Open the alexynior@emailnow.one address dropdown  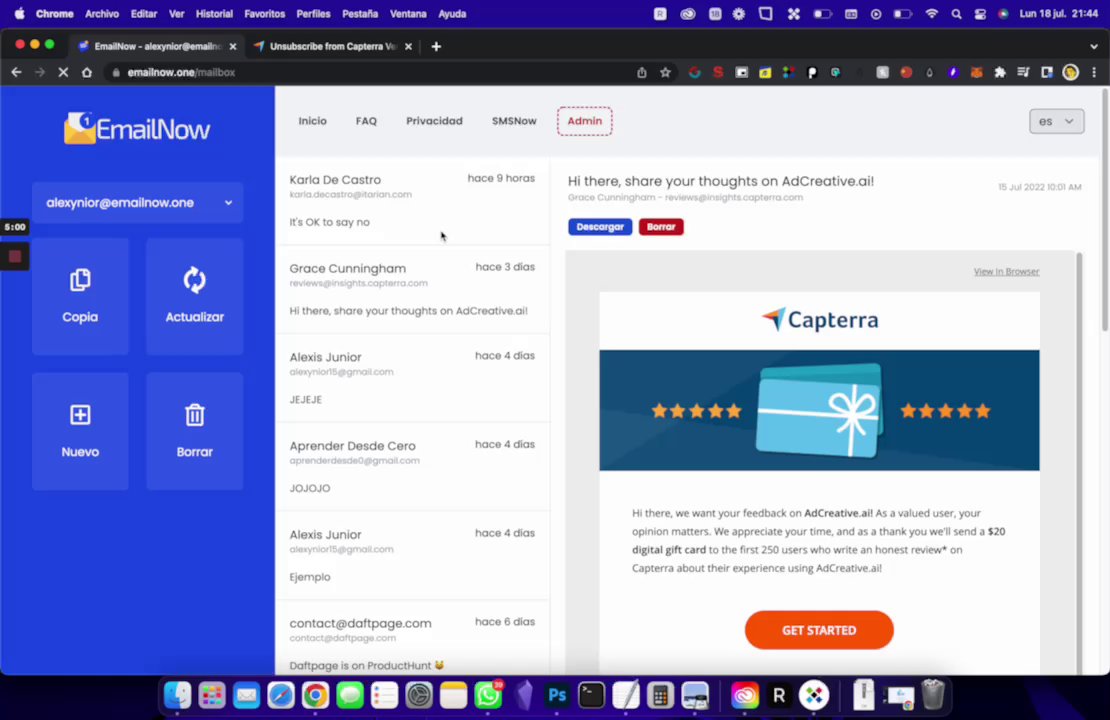[137, 202]
